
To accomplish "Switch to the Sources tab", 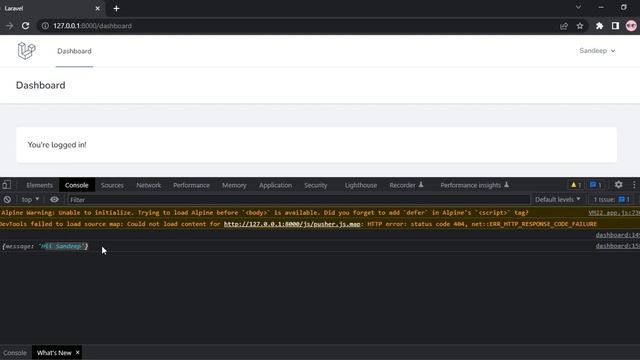I will [x=112, y=185].
